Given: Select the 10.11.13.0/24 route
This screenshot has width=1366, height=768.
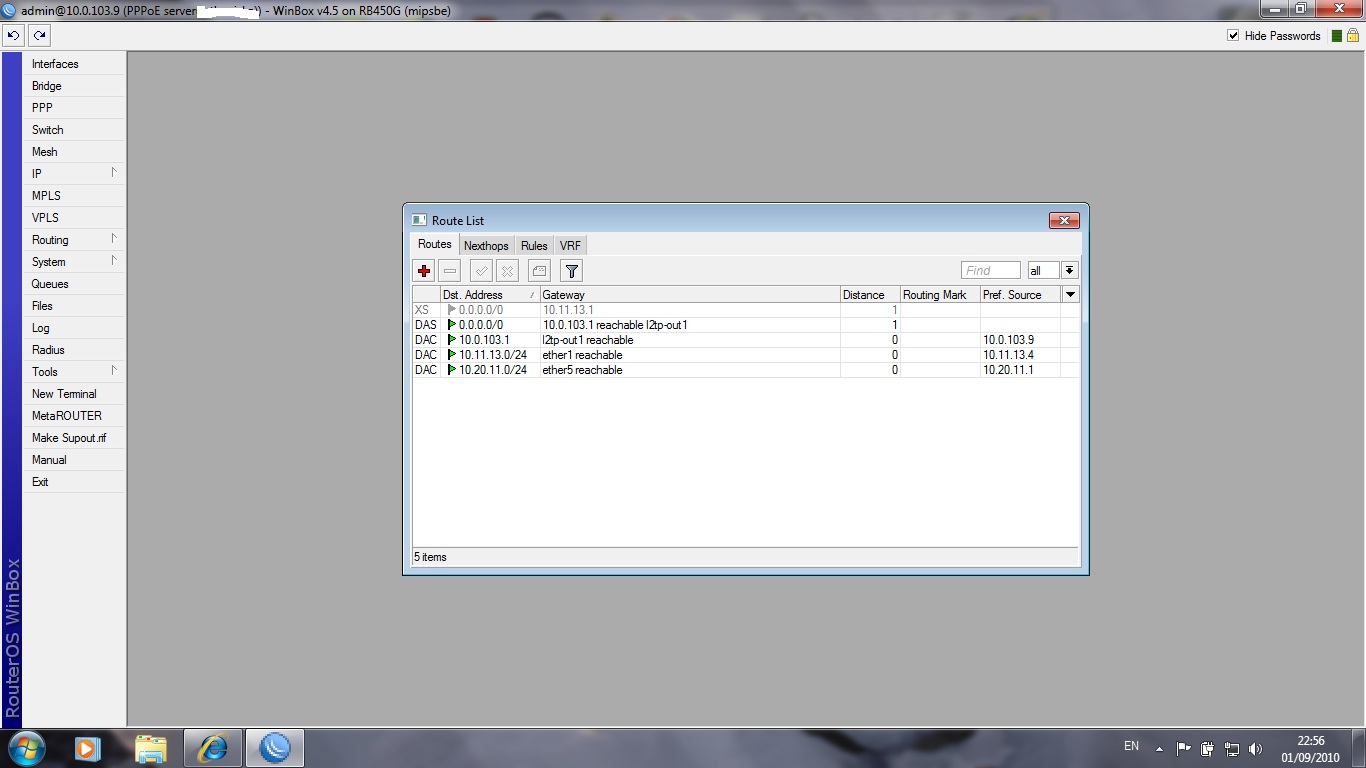Looking at the screenshot, I should tap(746, 355).
